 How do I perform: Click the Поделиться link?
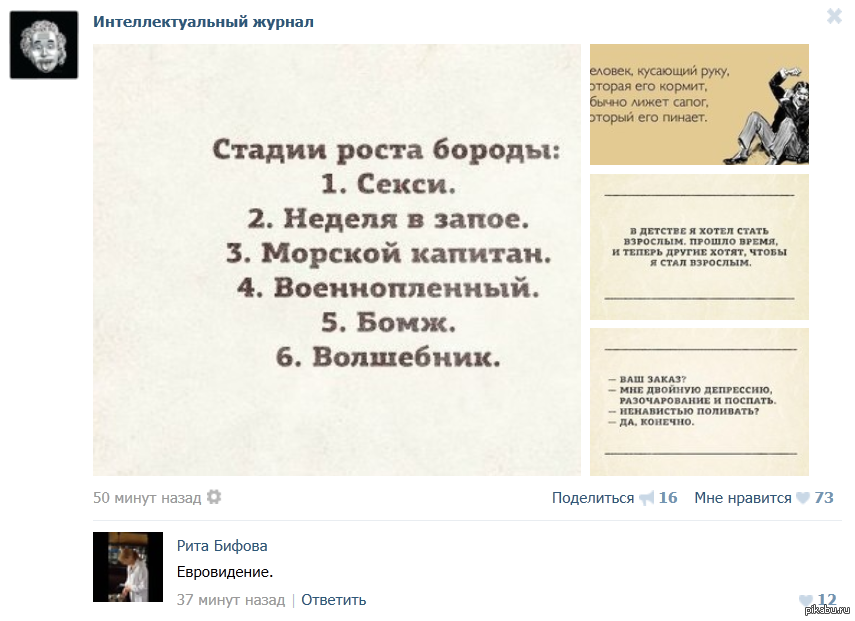point(593,498)
